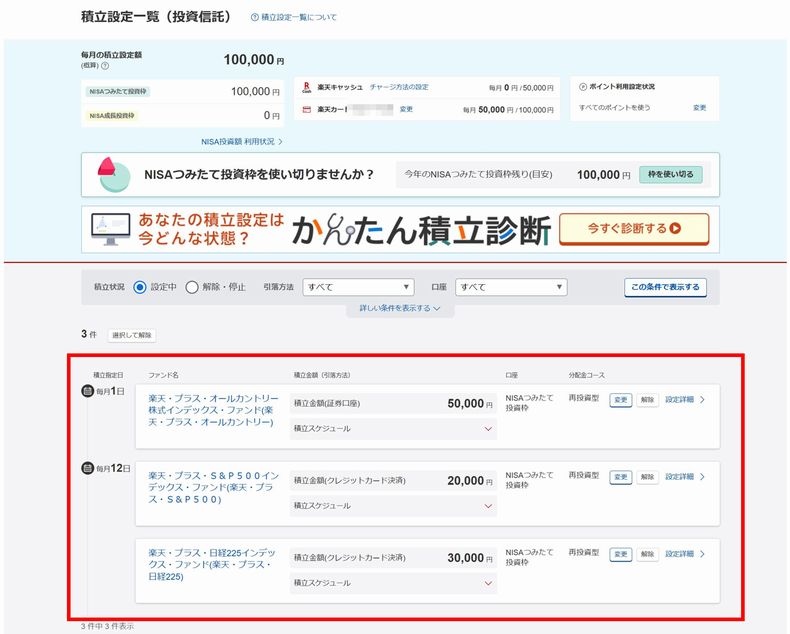This screenshot has width=790, height=634.
Task: Click the ポイント利用設定状況 point icon
Action: (583, 87)
